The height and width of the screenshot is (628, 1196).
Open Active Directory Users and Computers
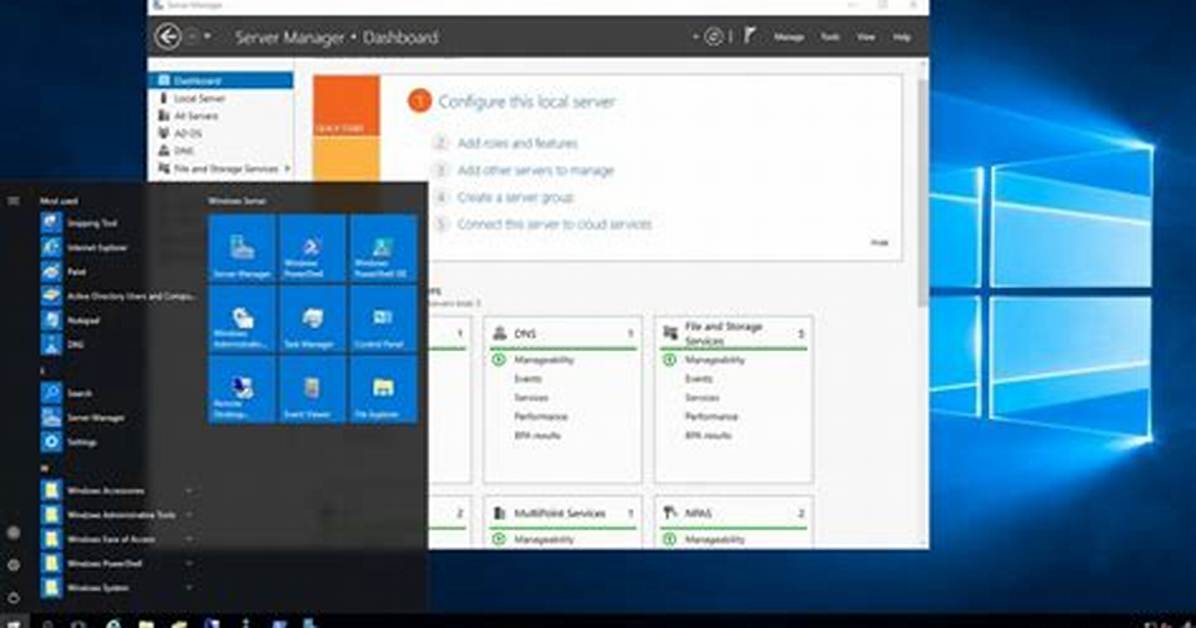(118, 296)
